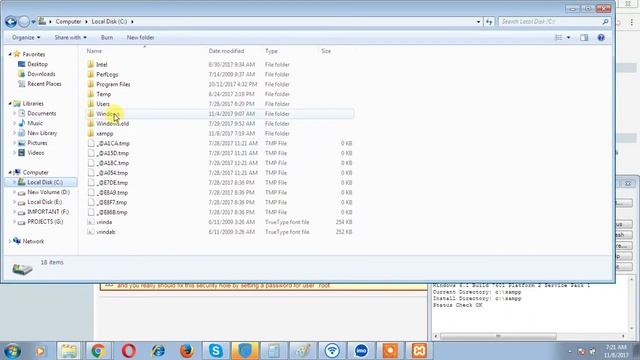Select Recent Places under Favorites

44,84
